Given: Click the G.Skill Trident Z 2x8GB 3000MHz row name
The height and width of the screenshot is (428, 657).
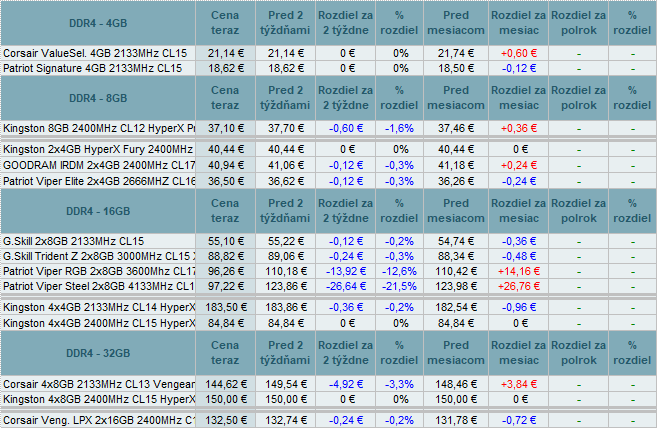Looking at the screenshot, I should pyautogui.click(x=99, y=256).
